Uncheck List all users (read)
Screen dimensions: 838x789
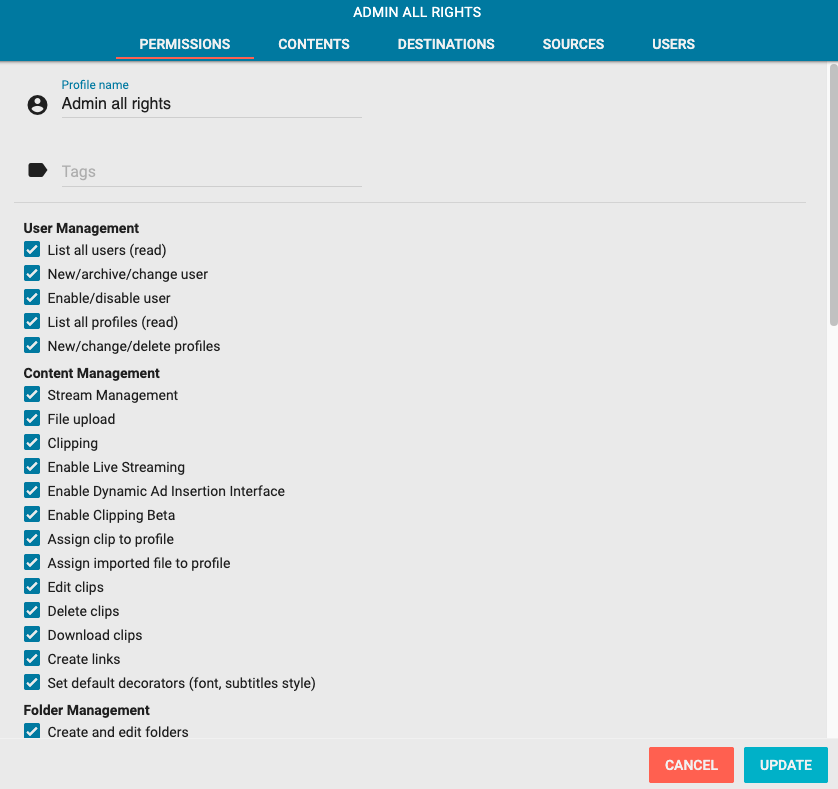(32, 250)
